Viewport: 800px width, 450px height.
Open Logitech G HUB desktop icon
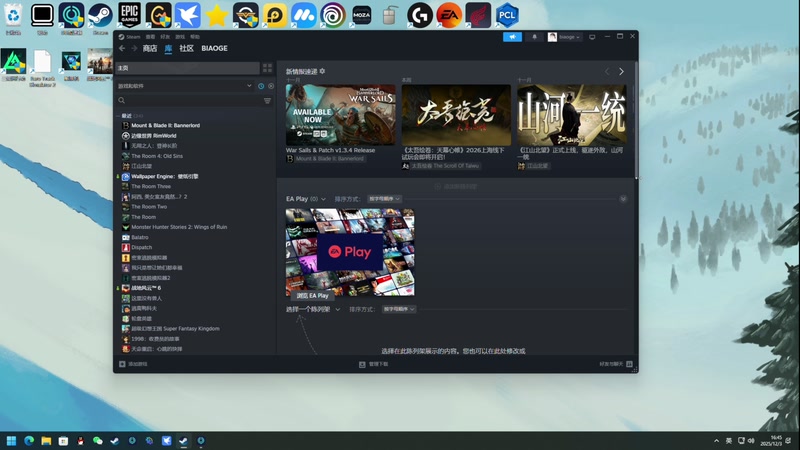click(x=420, y=15)
